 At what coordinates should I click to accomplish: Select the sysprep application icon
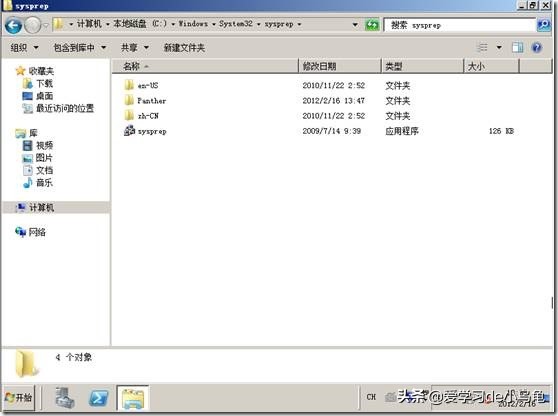point(129,131)
